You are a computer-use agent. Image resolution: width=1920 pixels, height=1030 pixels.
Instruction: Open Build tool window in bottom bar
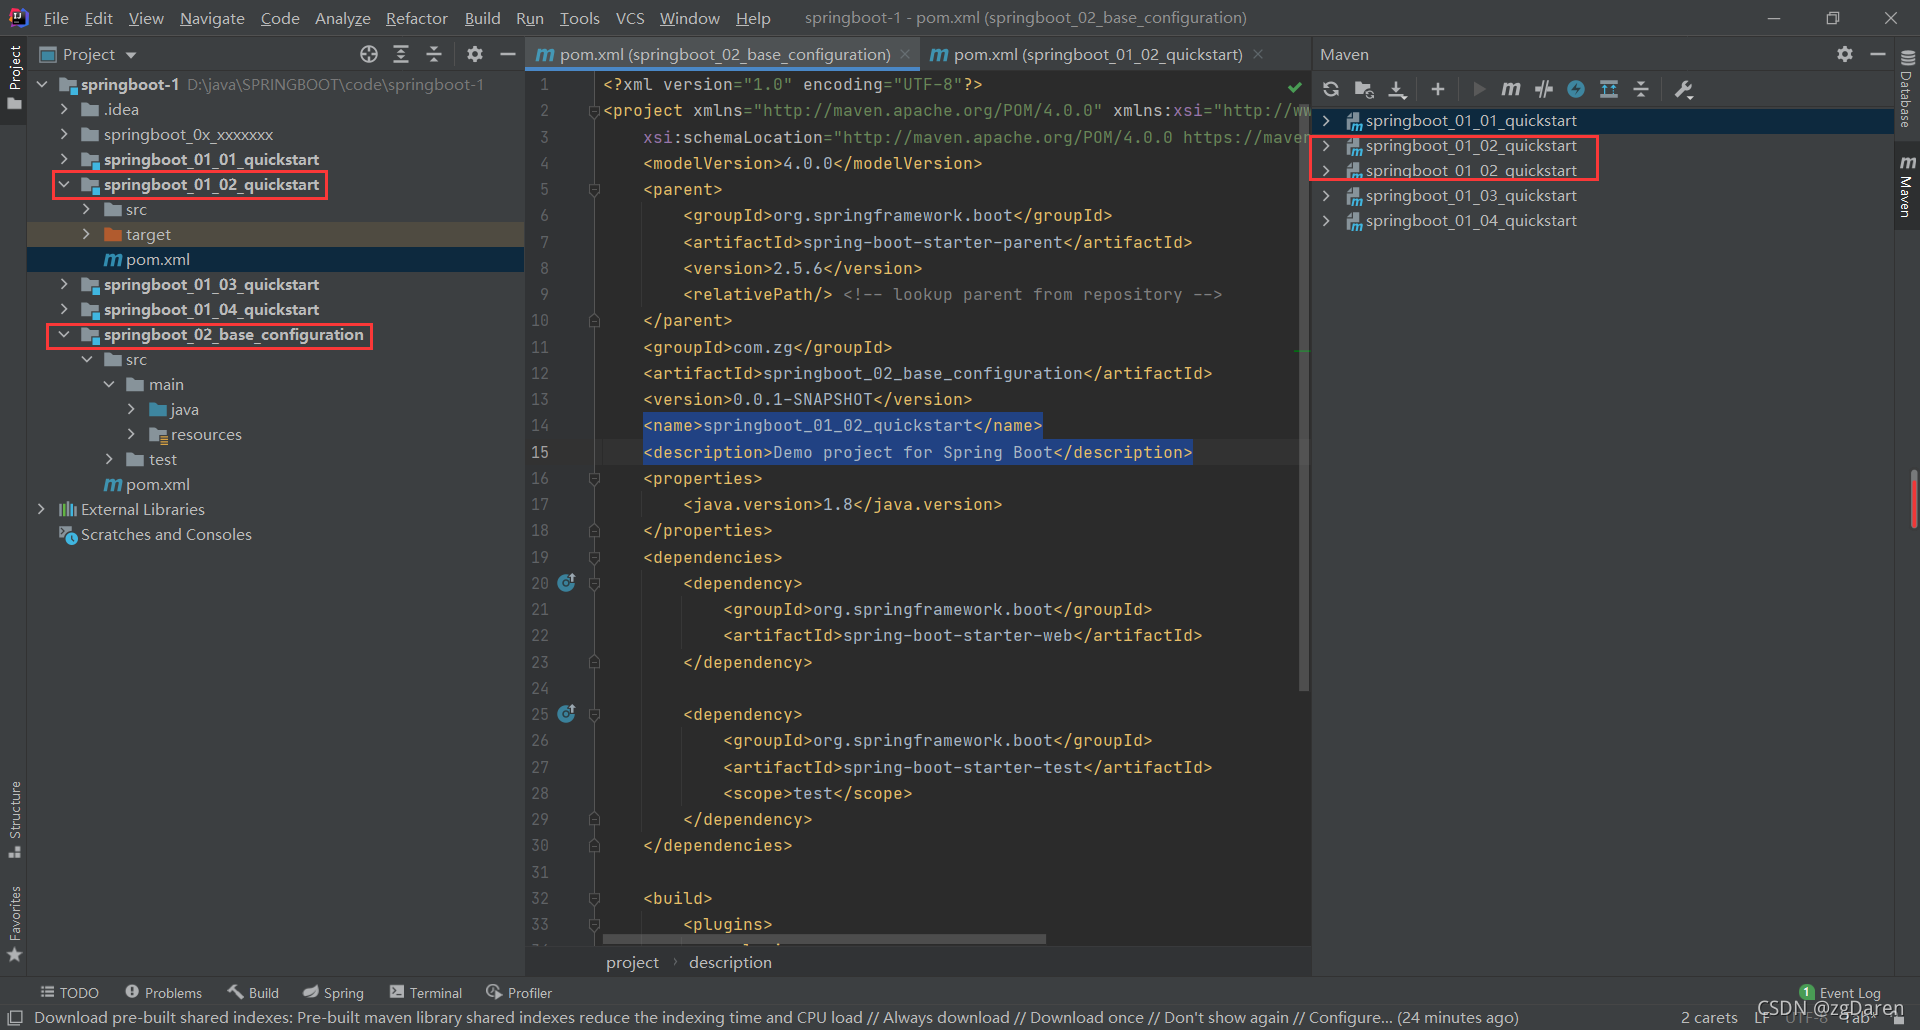pos(253,992)
